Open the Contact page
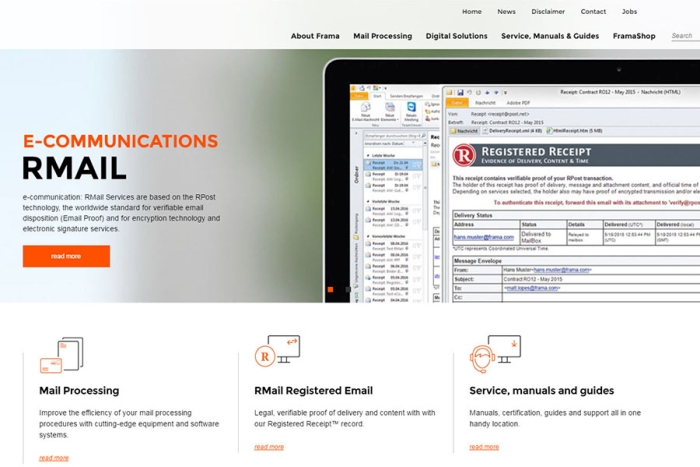 pyautogui.click(x=593, y=12)
